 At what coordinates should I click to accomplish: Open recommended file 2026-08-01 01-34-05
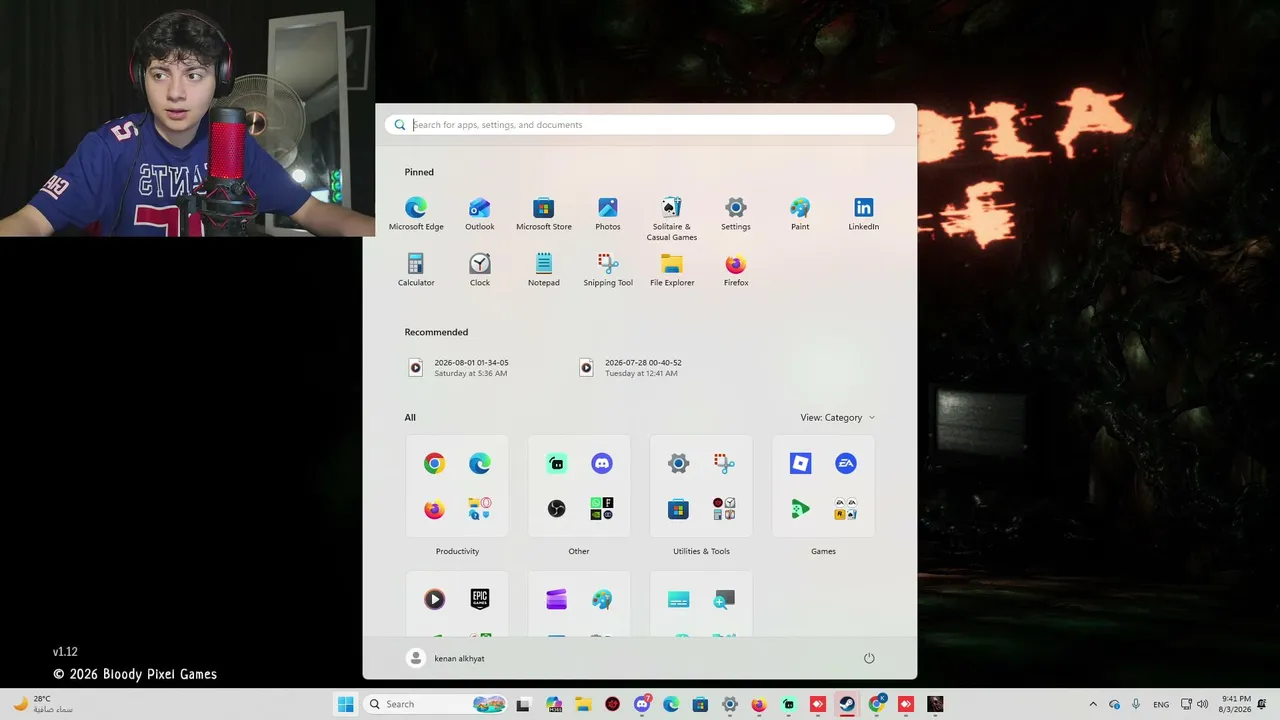(x=458, y=368)
